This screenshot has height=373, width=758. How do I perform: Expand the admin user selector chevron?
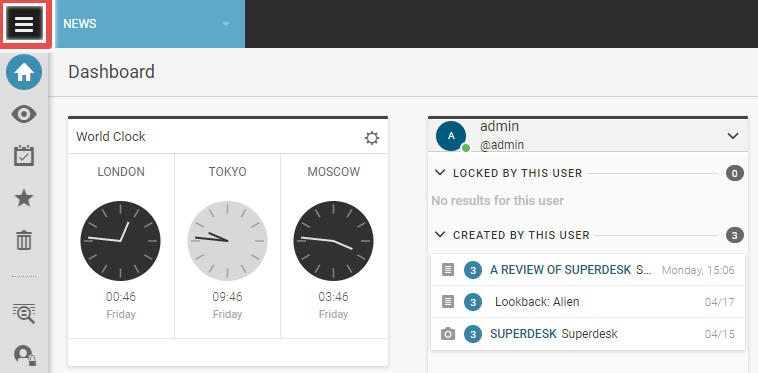pyautogui.click(x=733, y=136)
